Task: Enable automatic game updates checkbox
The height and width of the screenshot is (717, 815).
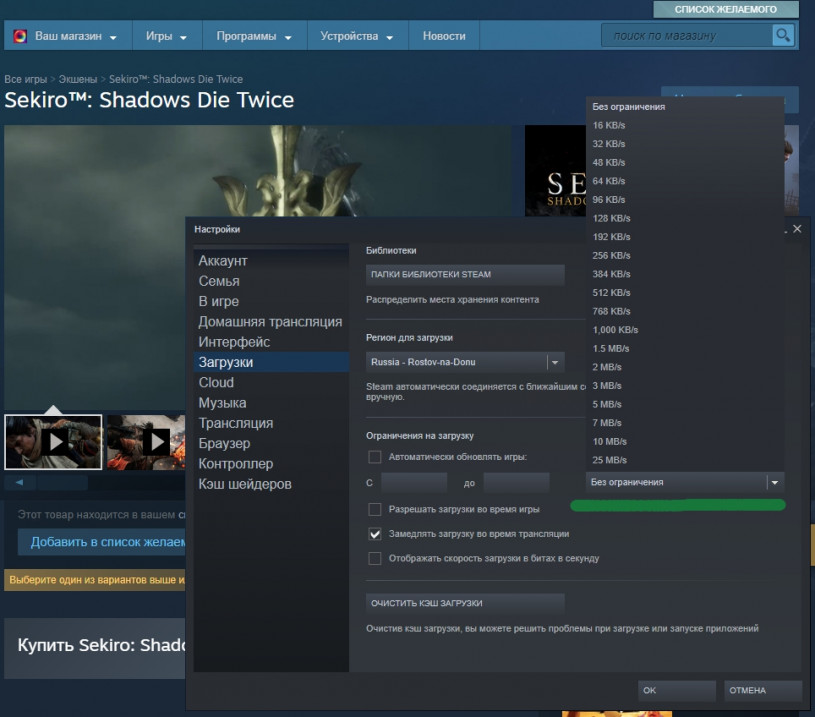Action: click(x=375, y=457)
